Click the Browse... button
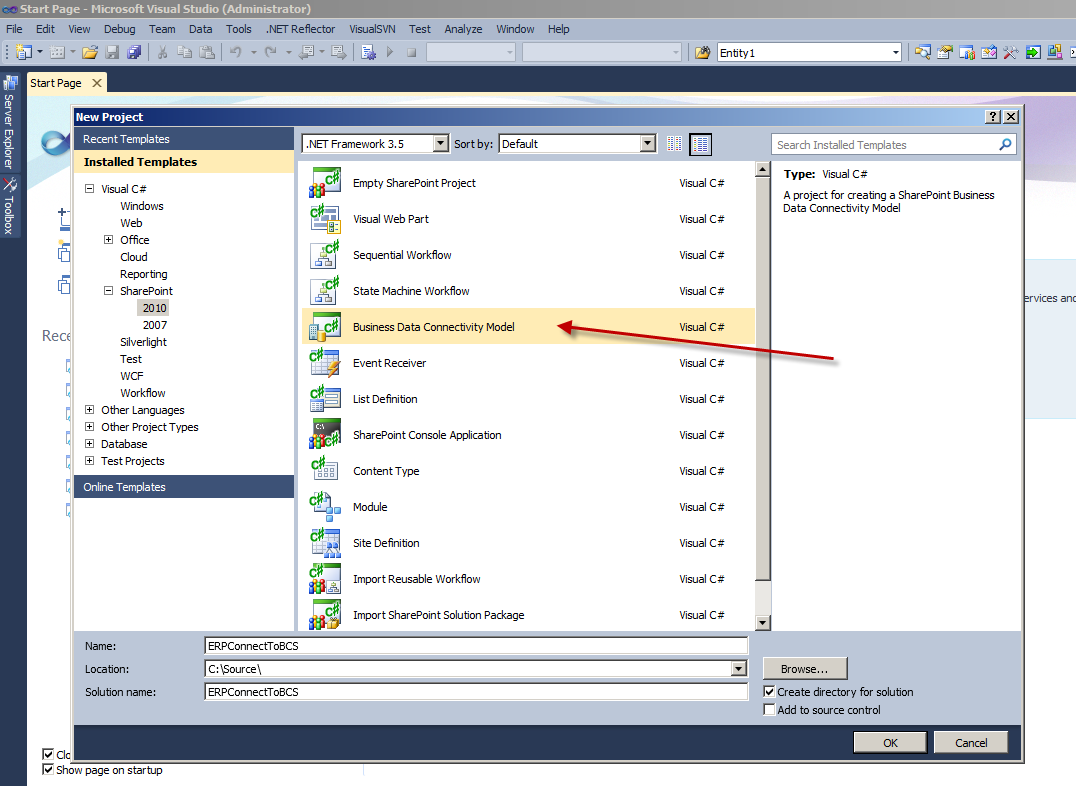1076x786 pixels. [804, 669]
